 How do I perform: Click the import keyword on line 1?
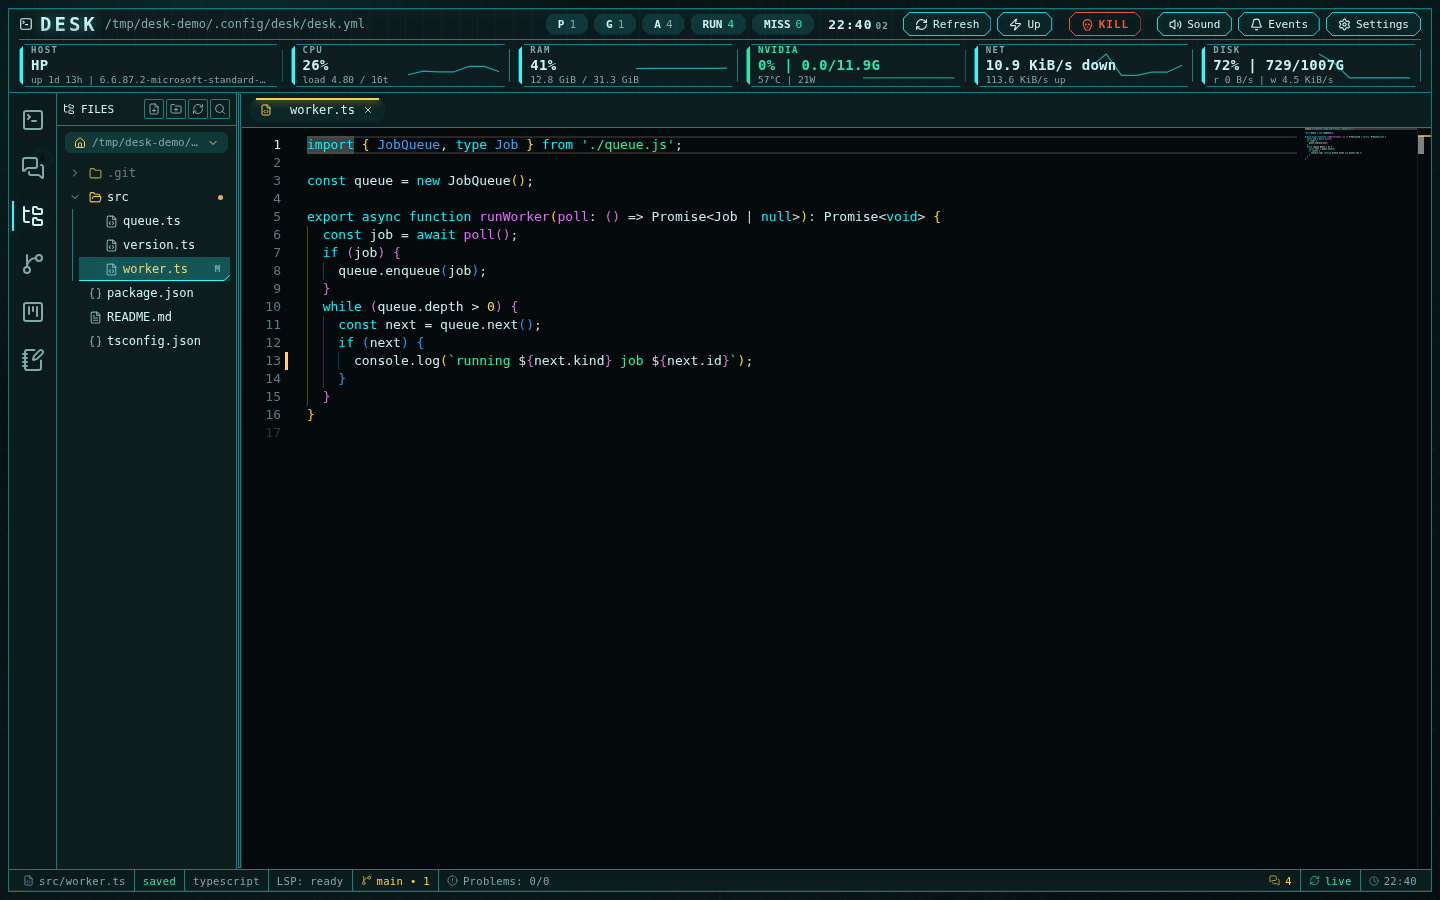coord(330,145)
